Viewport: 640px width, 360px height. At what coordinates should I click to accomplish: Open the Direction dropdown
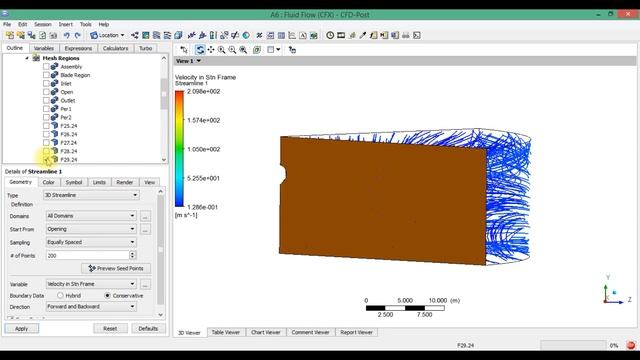91,307
